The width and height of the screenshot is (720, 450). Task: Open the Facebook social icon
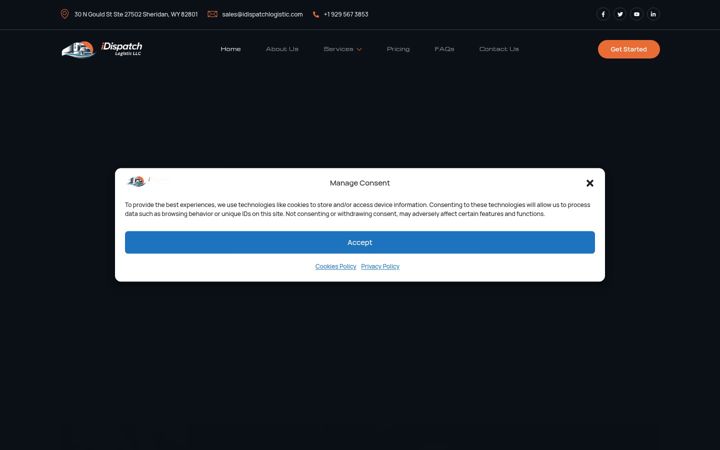[603, 14]
